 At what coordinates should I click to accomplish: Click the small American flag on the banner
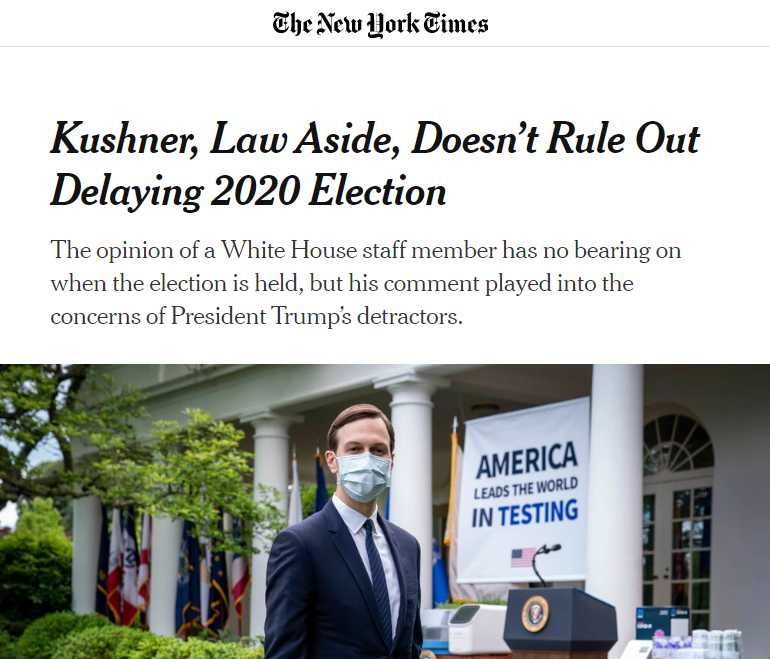(522, 557)
